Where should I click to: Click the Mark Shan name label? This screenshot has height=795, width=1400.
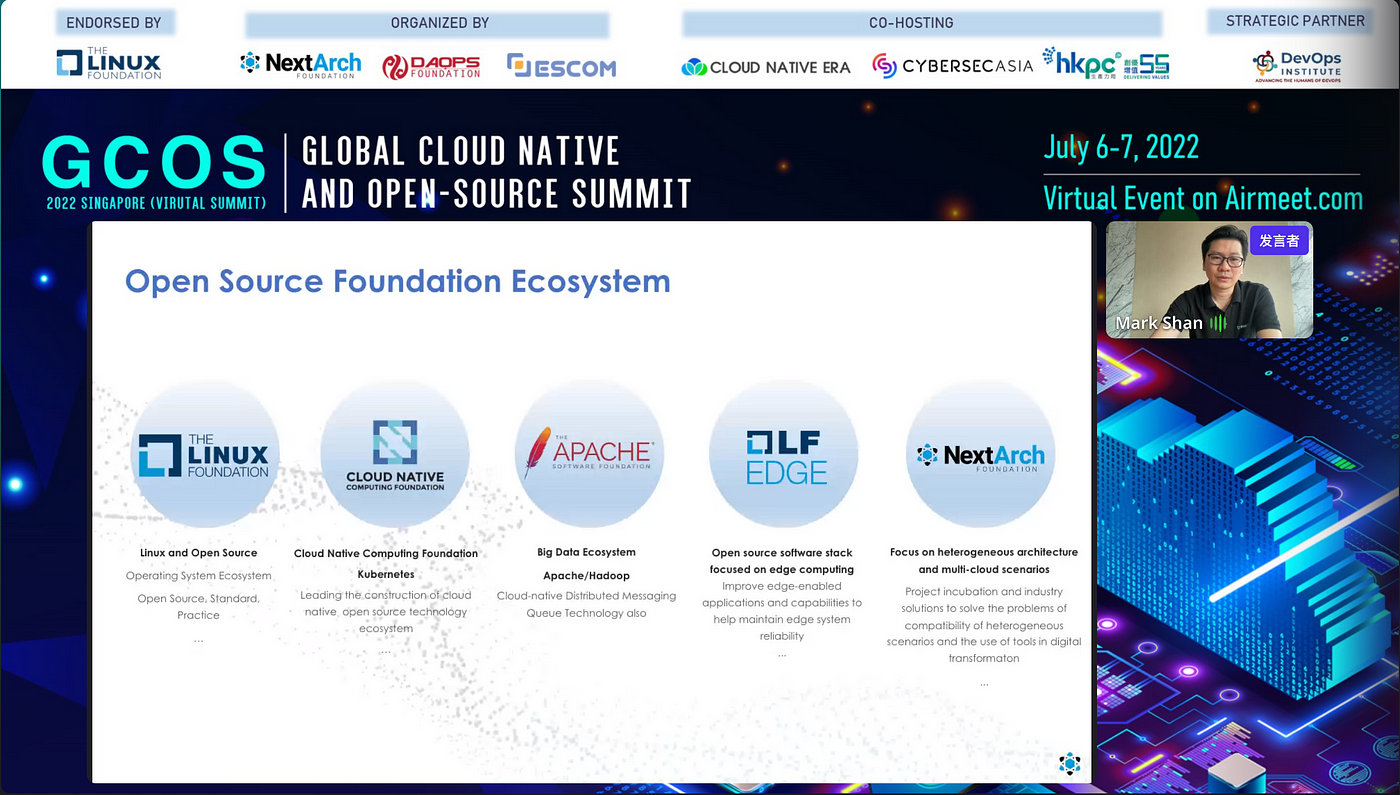[x=1159, y=323]
